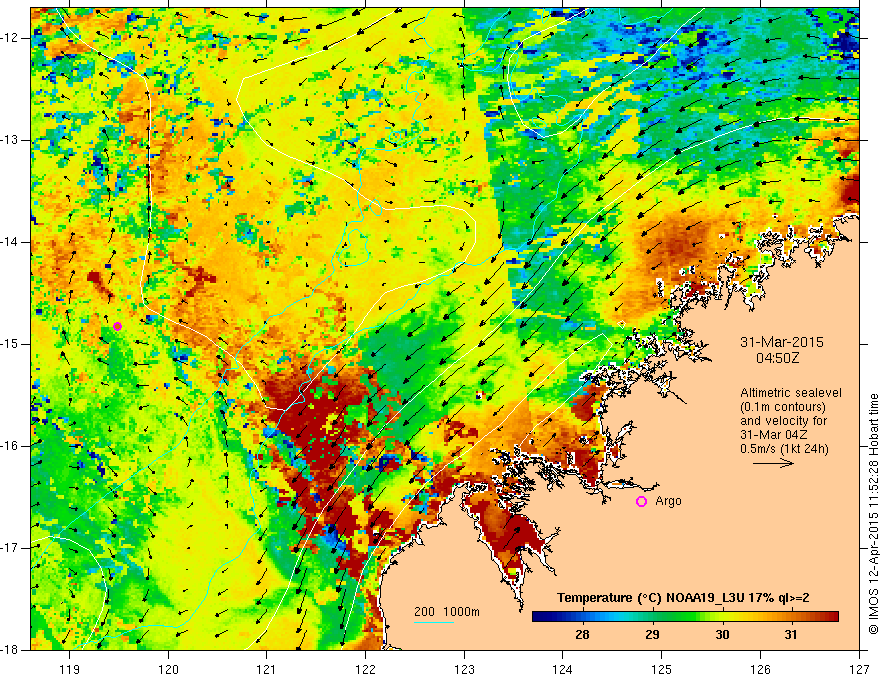Image resolution: width=880 pixels, height=680 pixels.
Task: Click the 30 colorbar tick label
Action: (722, 635)
